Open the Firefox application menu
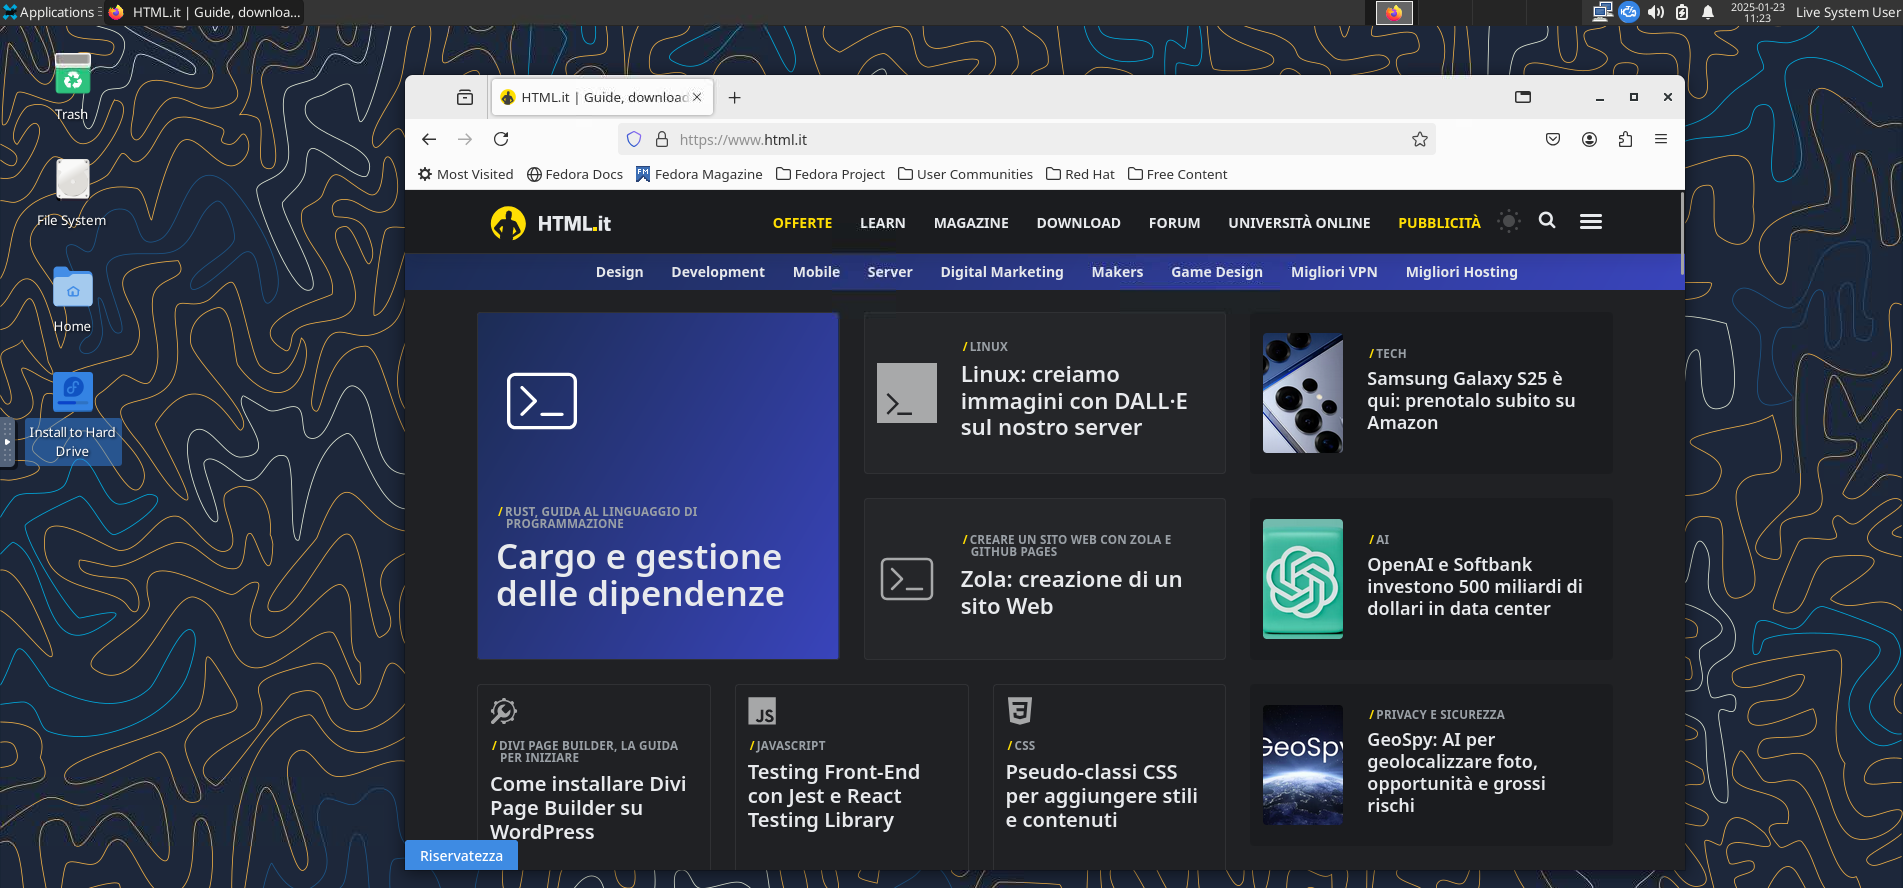Viewport: 1903px width, 888px height. click(1661, 139)
